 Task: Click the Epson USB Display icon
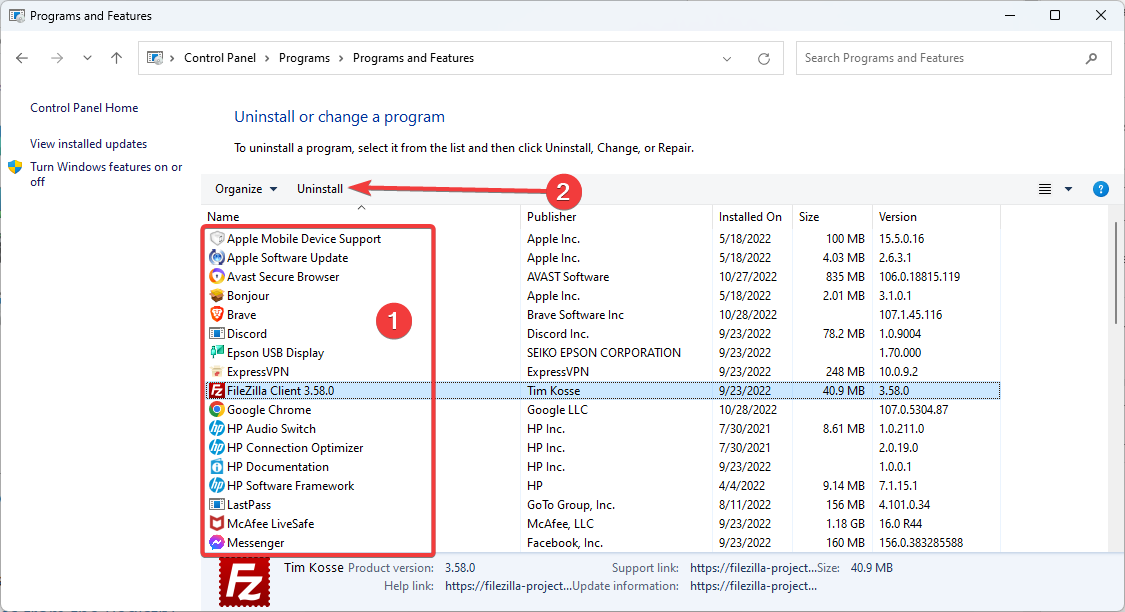pos(217,352)
